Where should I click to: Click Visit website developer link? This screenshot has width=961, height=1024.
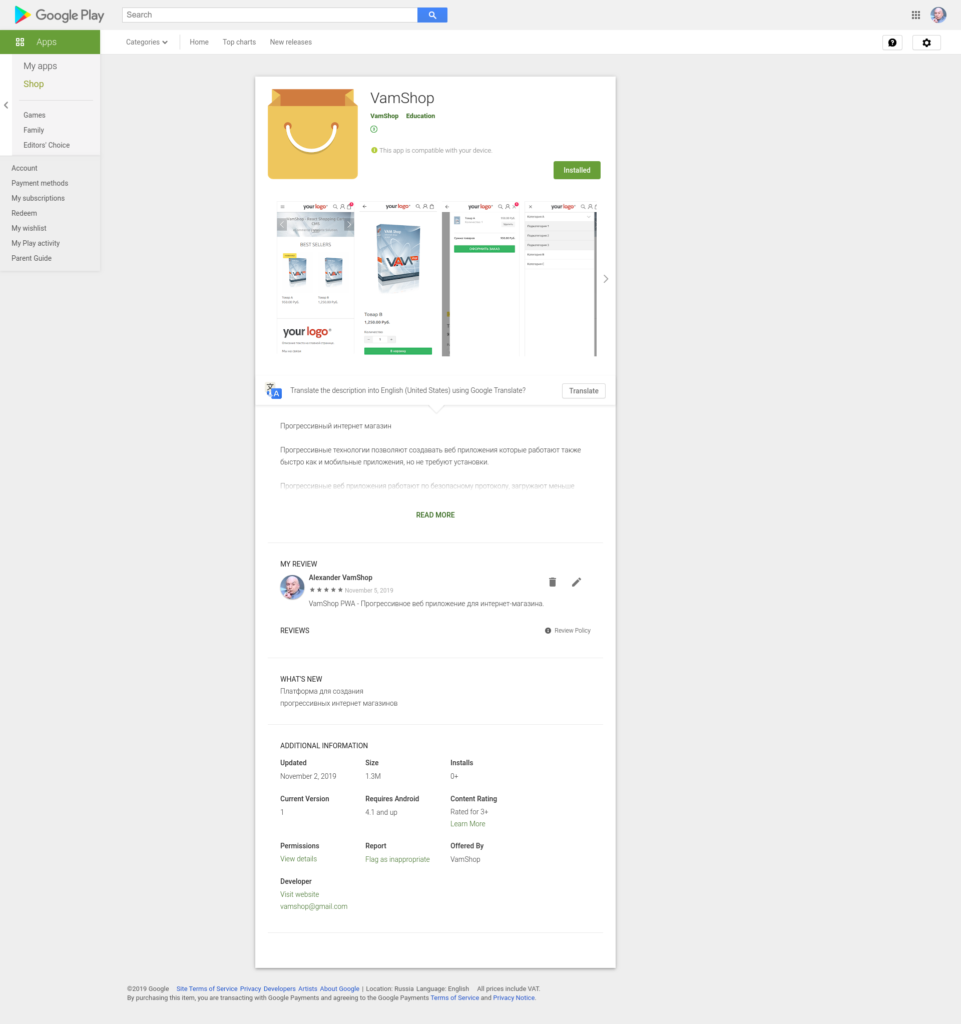click(x=300, y=894)
